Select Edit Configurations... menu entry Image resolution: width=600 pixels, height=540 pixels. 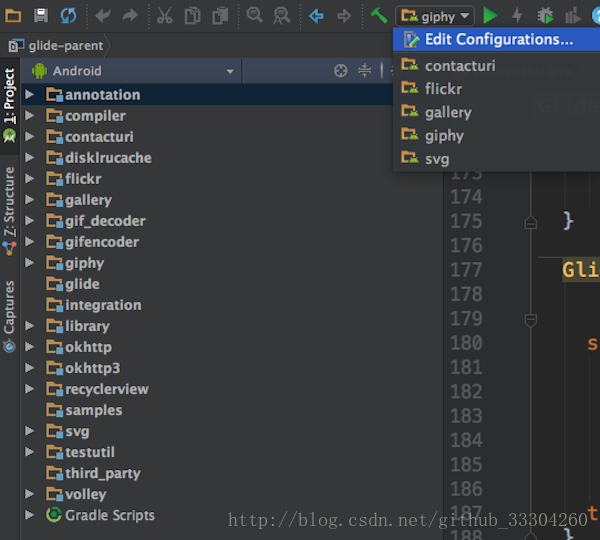click(x=496, y=39)
